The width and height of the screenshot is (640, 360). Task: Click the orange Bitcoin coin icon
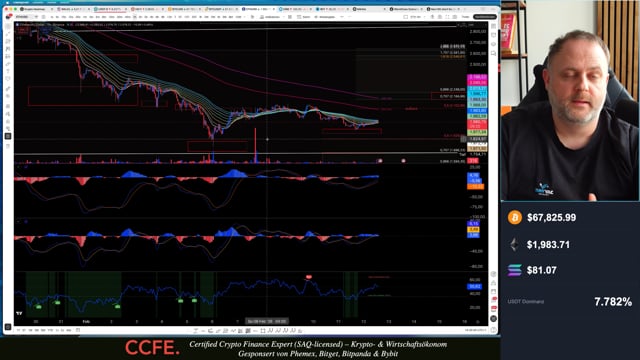515,217
